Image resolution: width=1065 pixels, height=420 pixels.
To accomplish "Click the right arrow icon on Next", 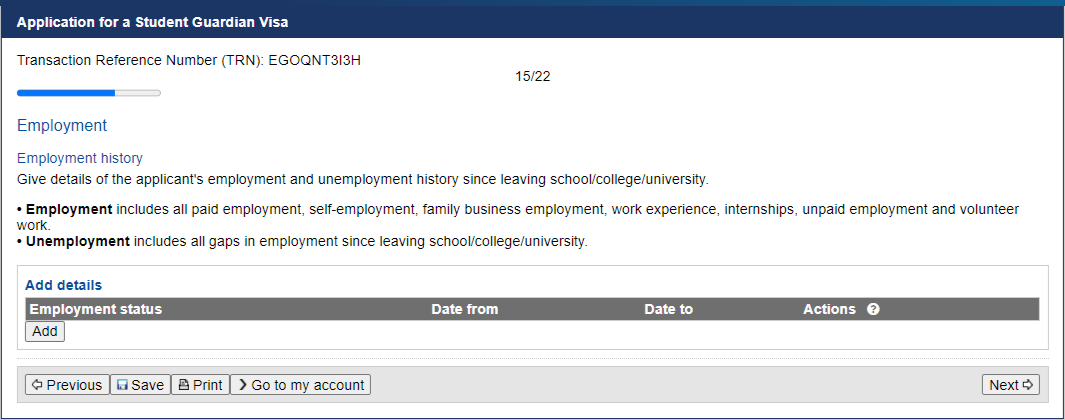I will (1027, 385).
